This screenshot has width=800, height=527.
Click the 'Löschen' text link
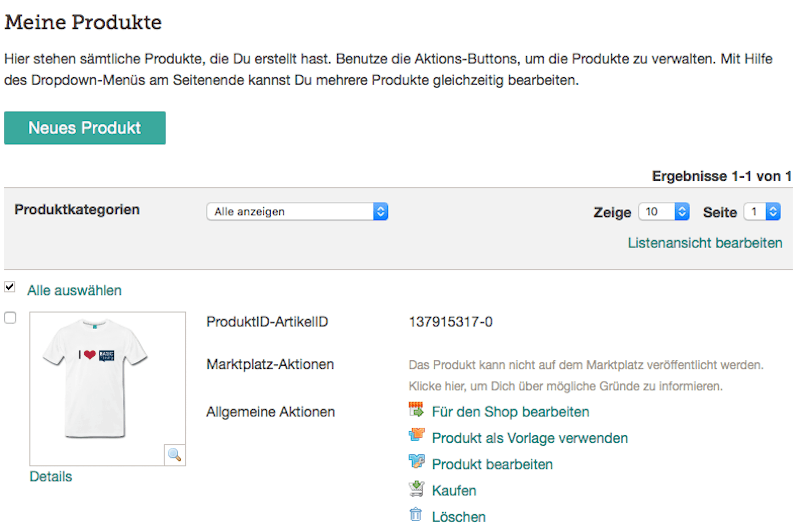click(x=459, y=517)
